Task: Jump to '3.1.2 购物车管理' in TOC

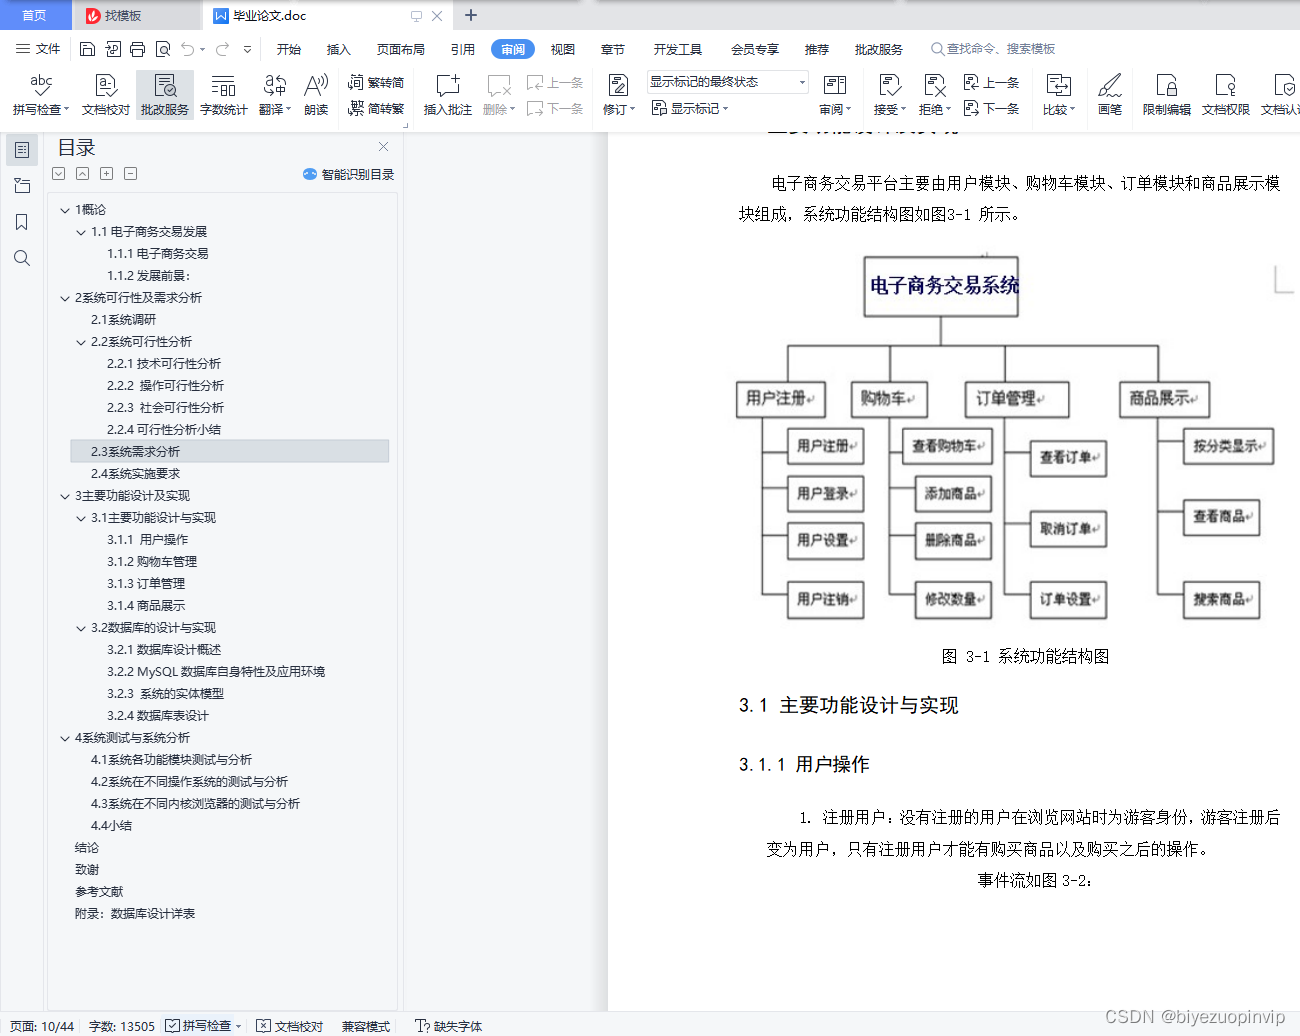Action: [x=152, y=562]
